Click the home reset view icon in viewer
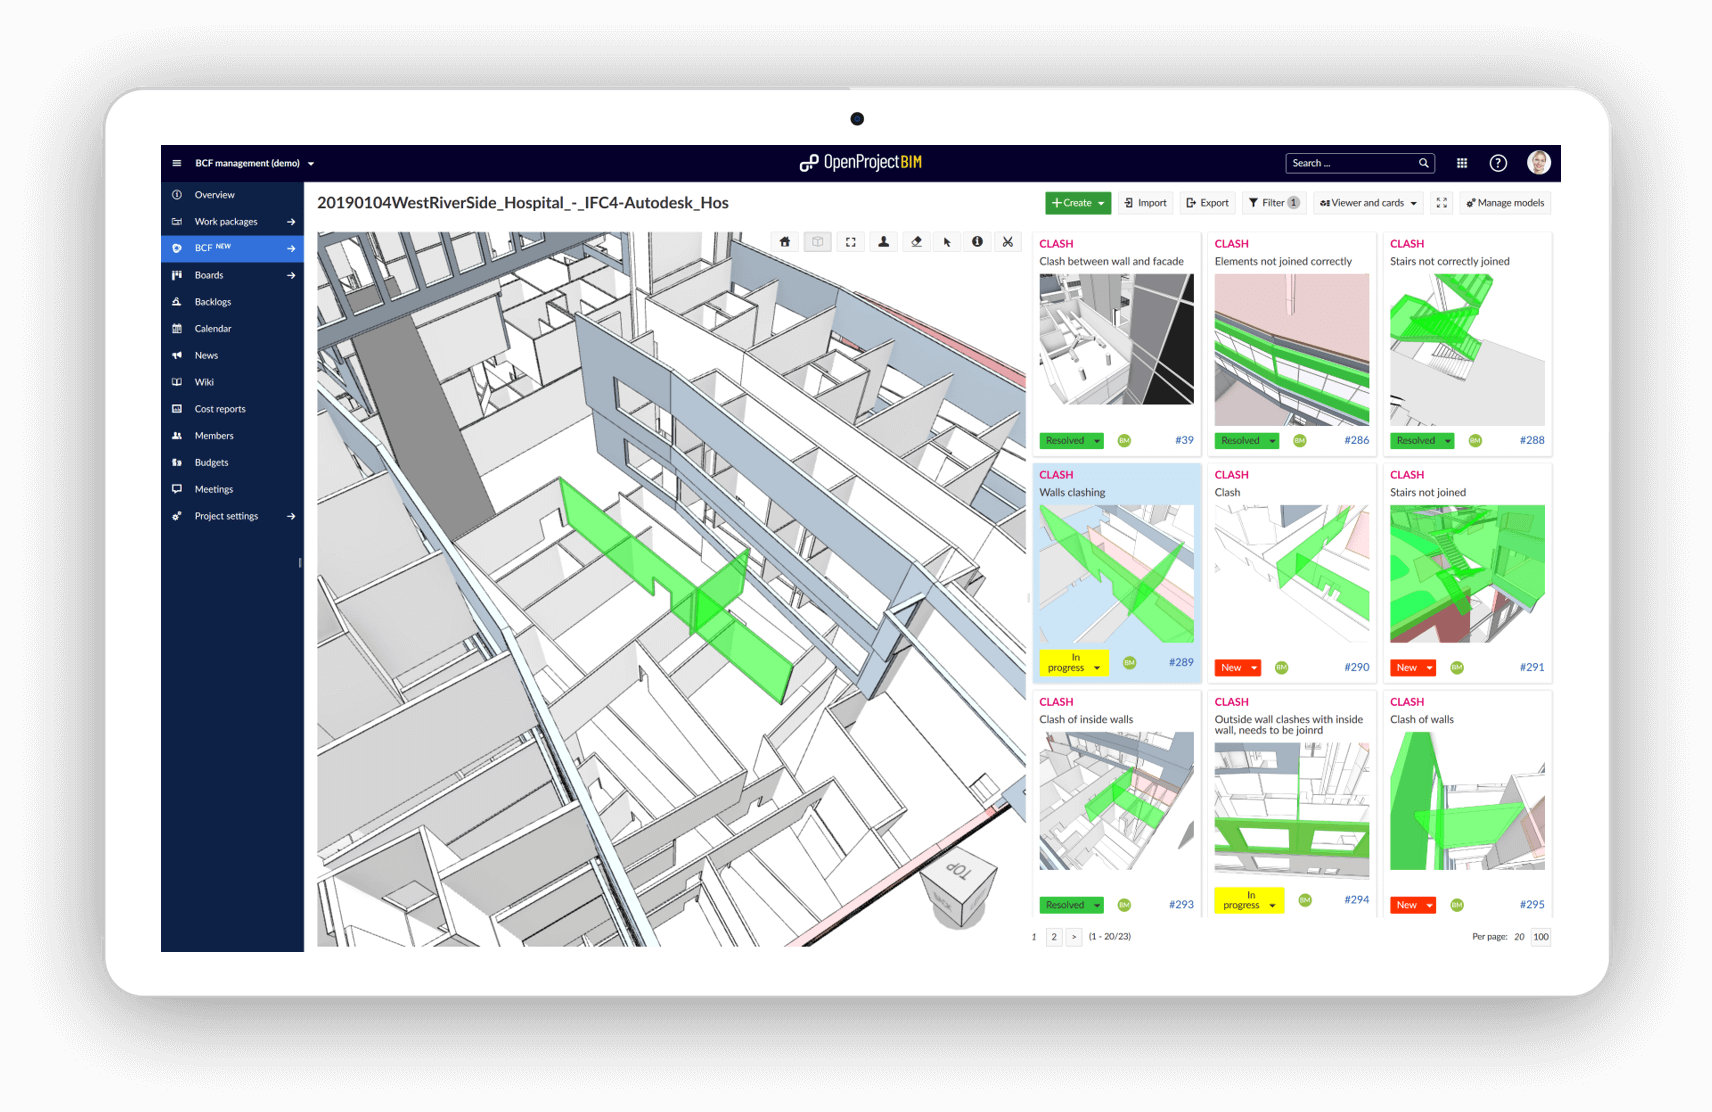This screenshot has width=1712, height=1112. 785,242
